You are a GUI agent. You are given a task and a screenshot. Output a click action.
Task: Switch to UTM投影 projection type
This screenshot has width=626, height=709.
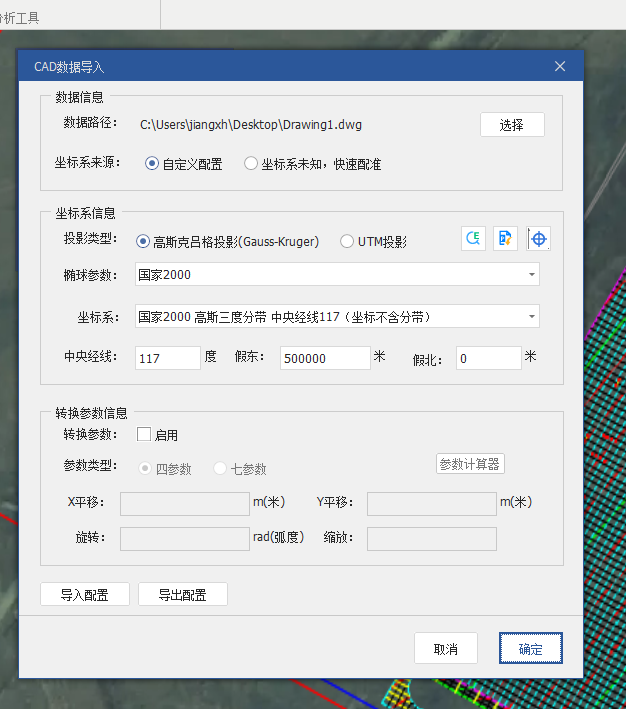(347, 241)
